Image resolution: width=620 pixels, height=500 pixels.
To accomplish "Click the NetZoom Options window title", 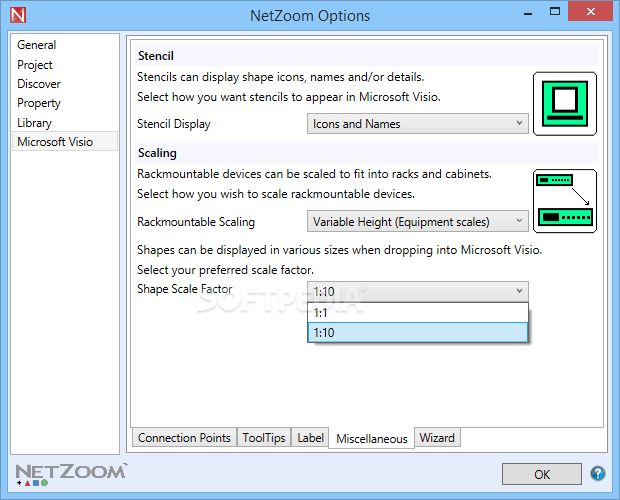I will pos(310,16).
